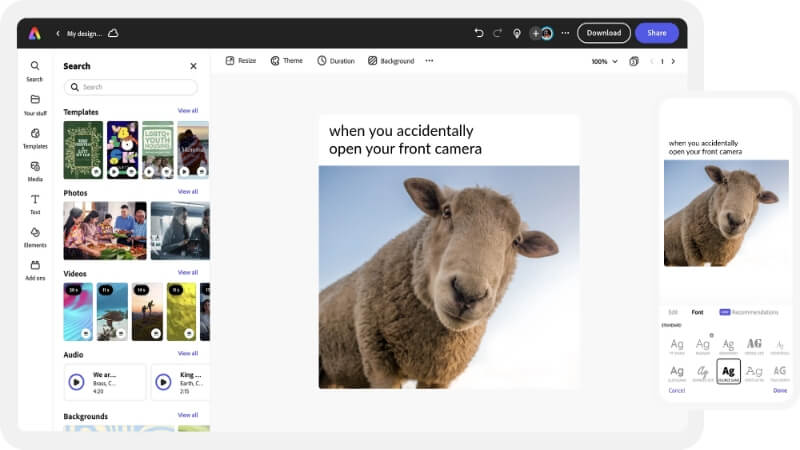View all Videos
Viewport: 800px width, 450px height.
tap(188, 272)
